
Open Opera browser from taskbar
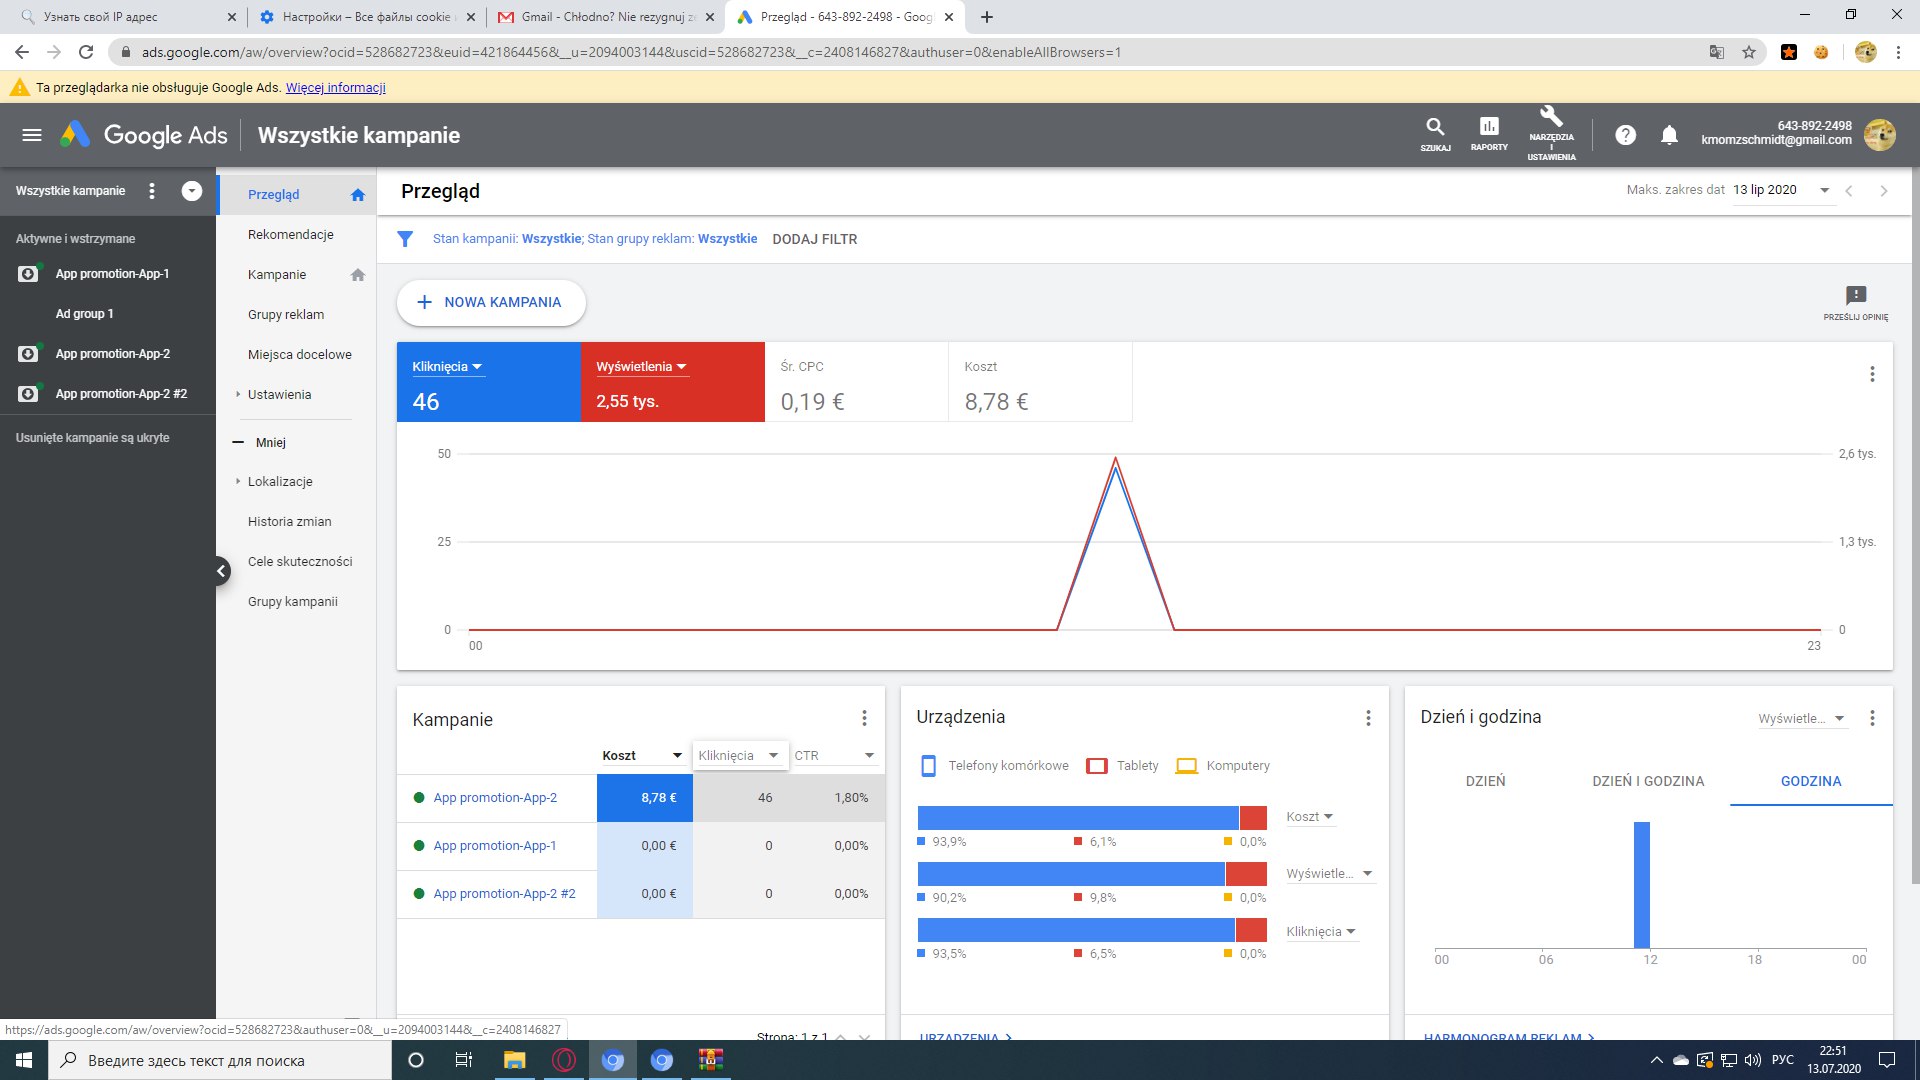click(564, 1060)
